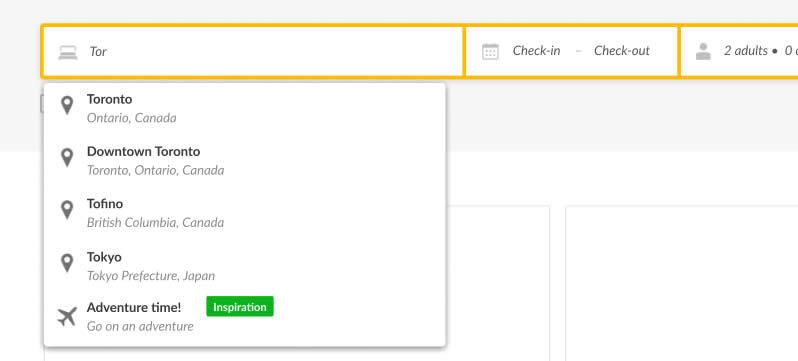Toggle the checkbox partially hidden behind the suggestions dropdown
Viewport: 798px width, 361px height.
(x=43, y=104)
